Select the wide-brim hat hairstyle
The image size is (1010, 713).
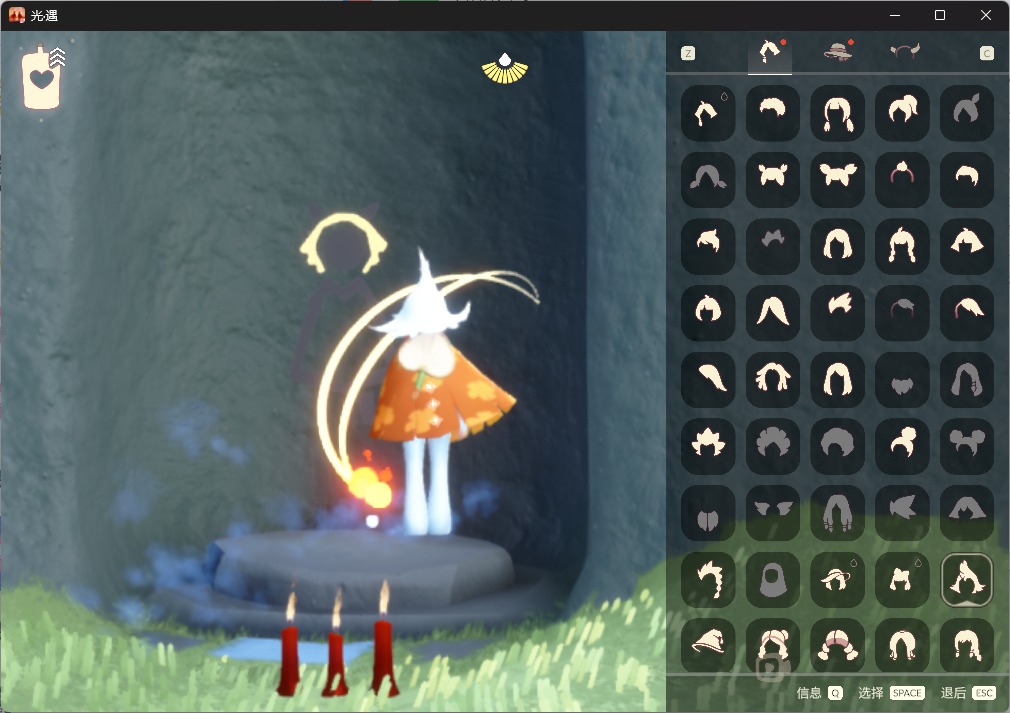[x=837, y=580]
